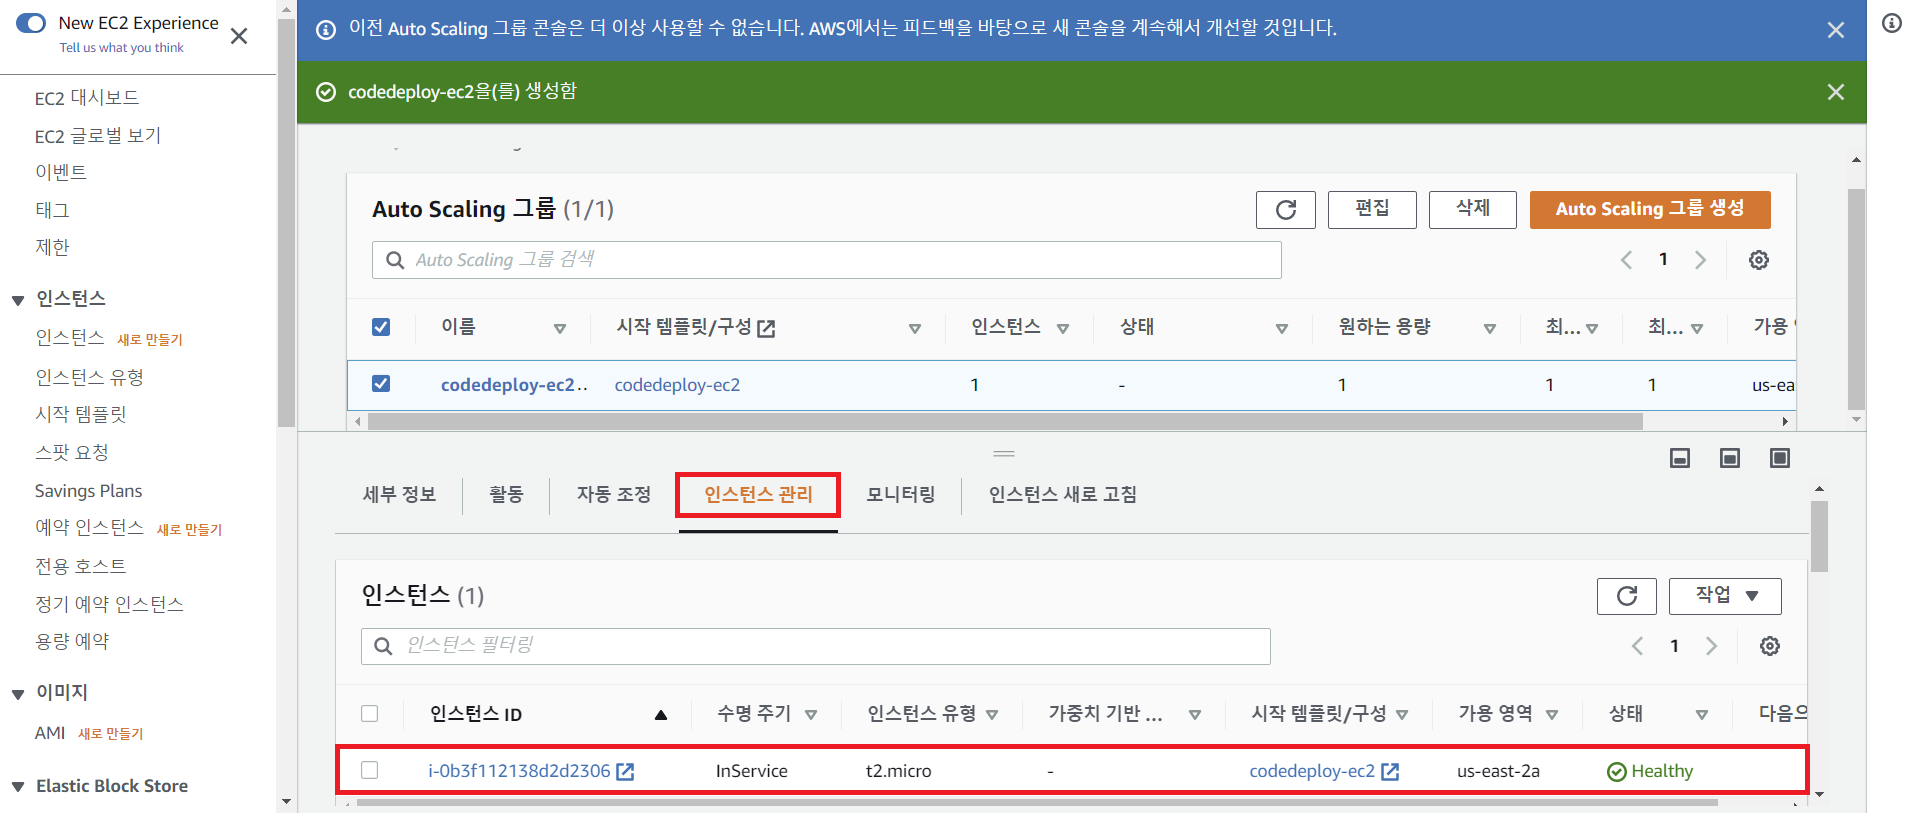Sort by 상태 column in groups table

(x=1282, y=328)
